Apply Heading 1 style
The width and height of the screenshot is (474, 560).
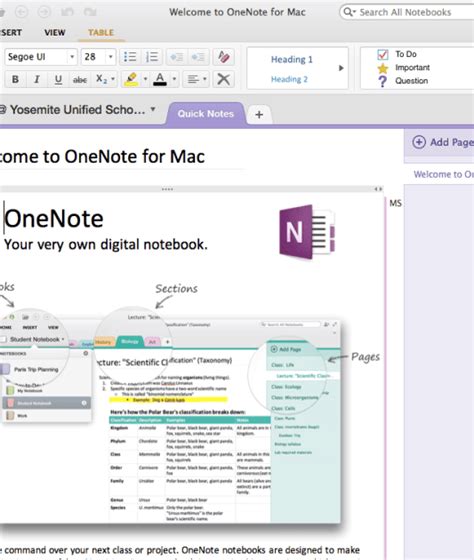291,59
